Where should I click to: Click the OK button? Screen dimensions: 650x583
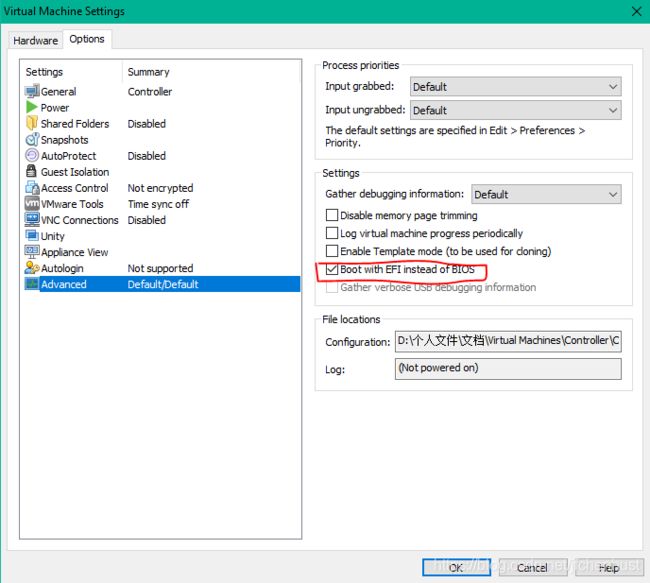pos(456,567)
